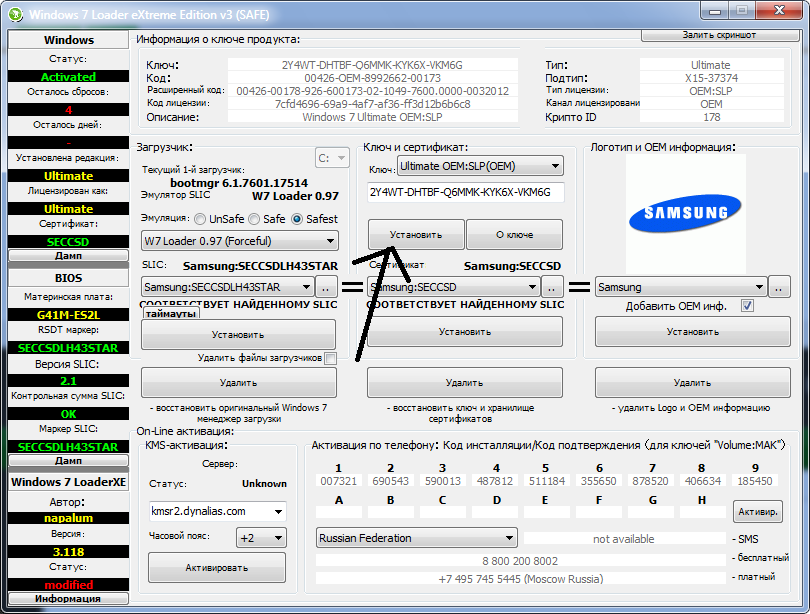Click 'Установить' in the OEM logo section
810x614 pixels.
(x=693, y=332)
